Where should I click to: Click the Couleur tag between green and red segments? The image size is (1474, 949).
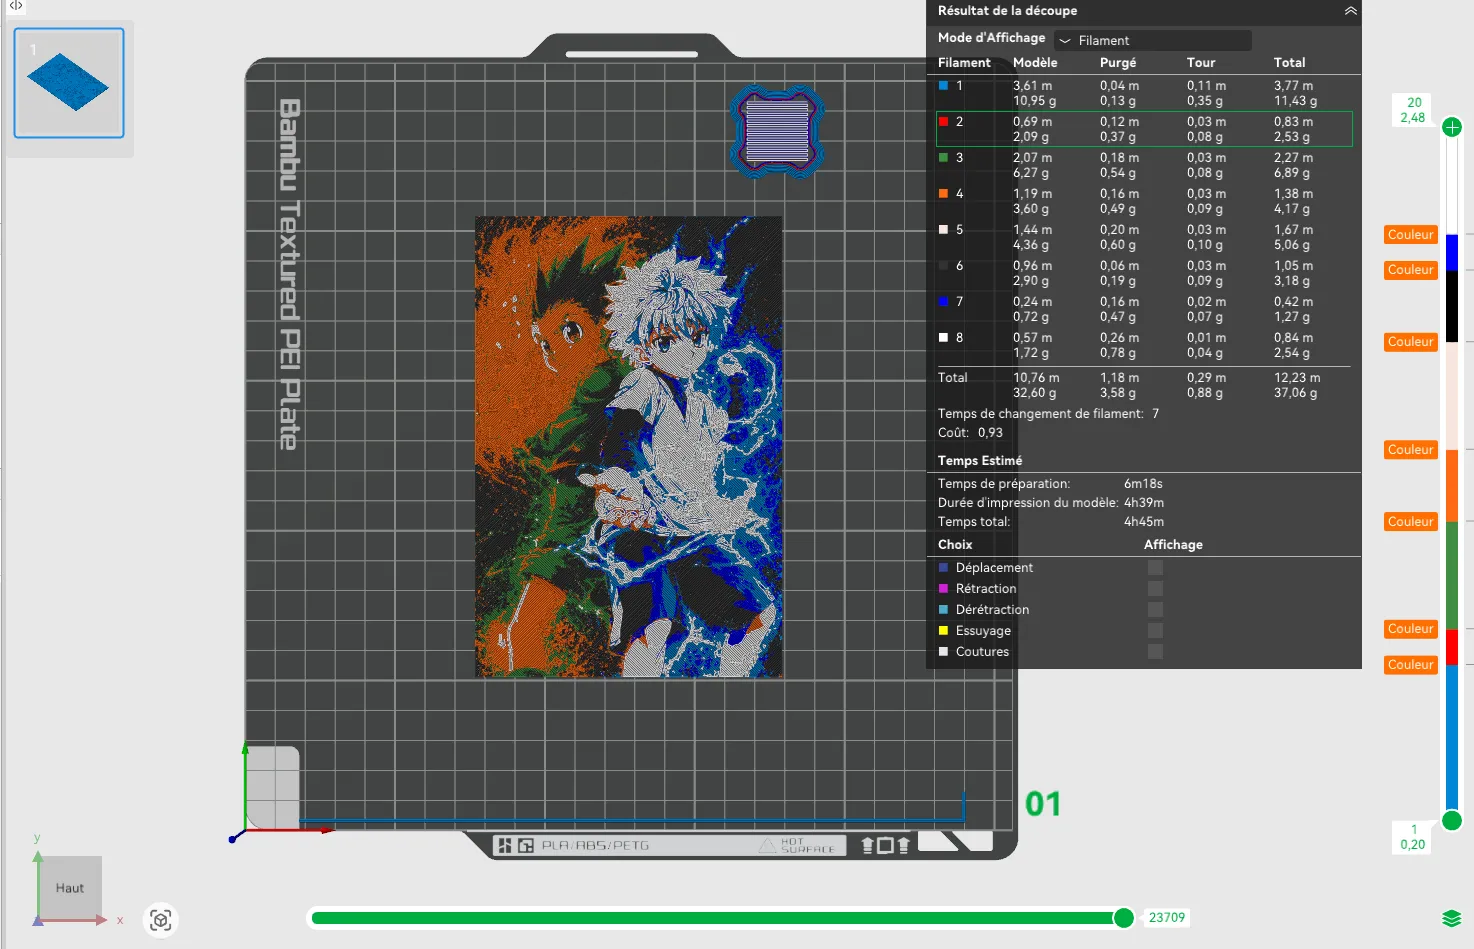1411,629
